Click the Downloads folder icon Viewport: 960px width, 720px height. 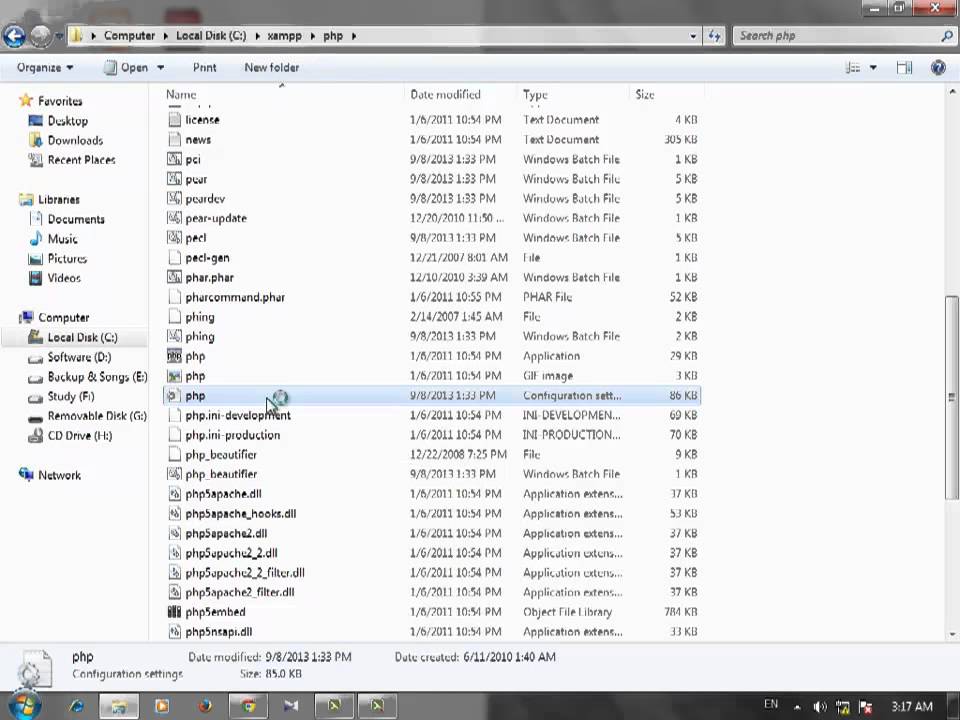click(x=36, y=140)
